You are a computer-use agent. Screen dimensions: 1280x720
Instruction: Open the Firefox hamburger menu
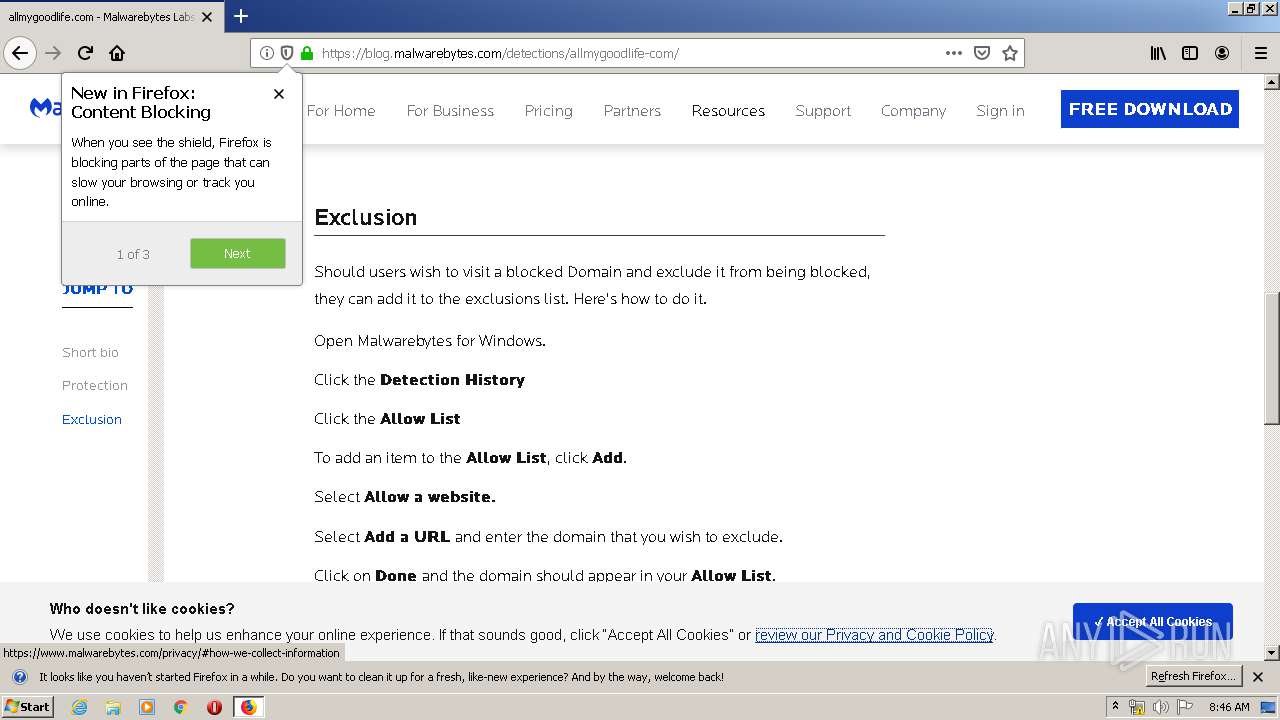(x=1261, y=53)
